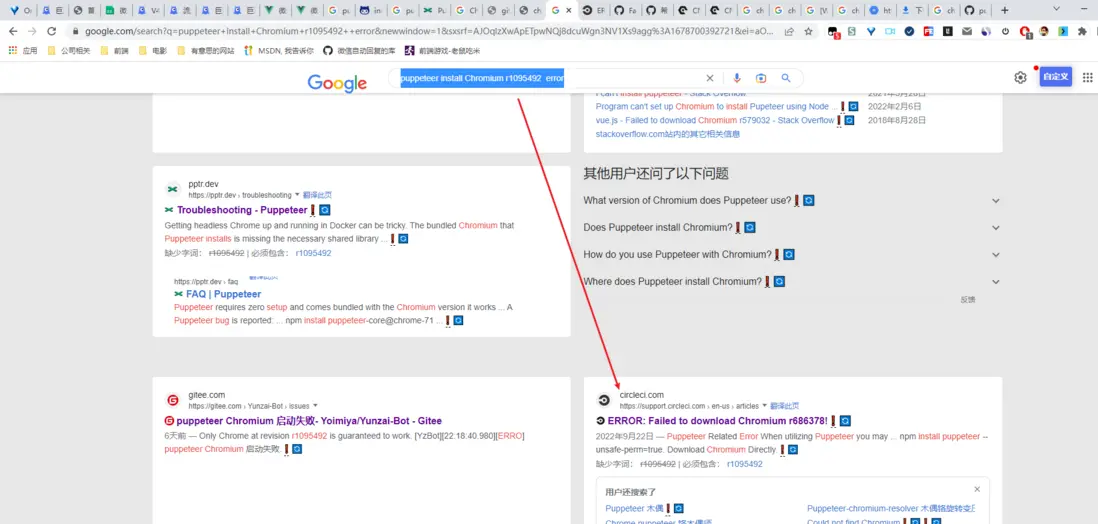Translate icon beside ERROR: Failed to download title
Viewport: 1098px width, 524px height.
pos(845,421)
